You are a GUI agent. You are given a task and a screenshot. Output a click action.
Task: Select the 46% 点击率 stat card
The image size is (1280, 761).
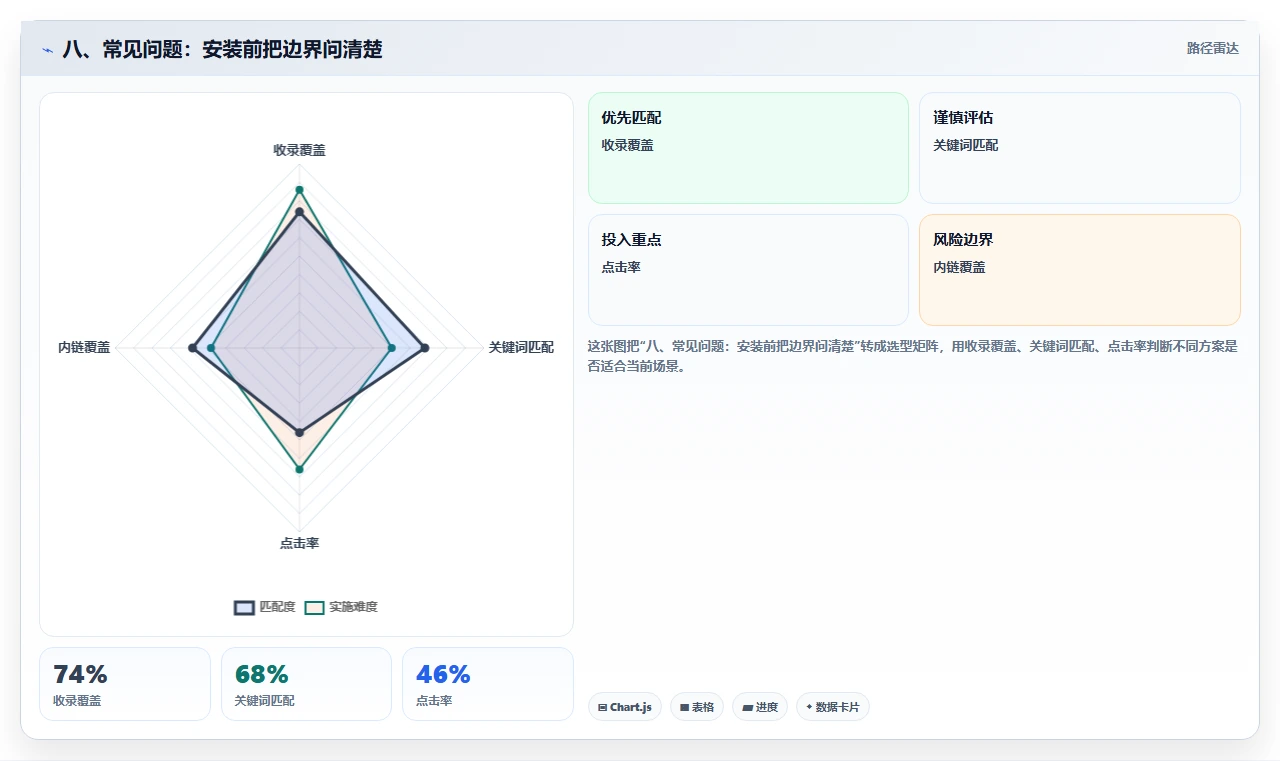click(488, 684)
